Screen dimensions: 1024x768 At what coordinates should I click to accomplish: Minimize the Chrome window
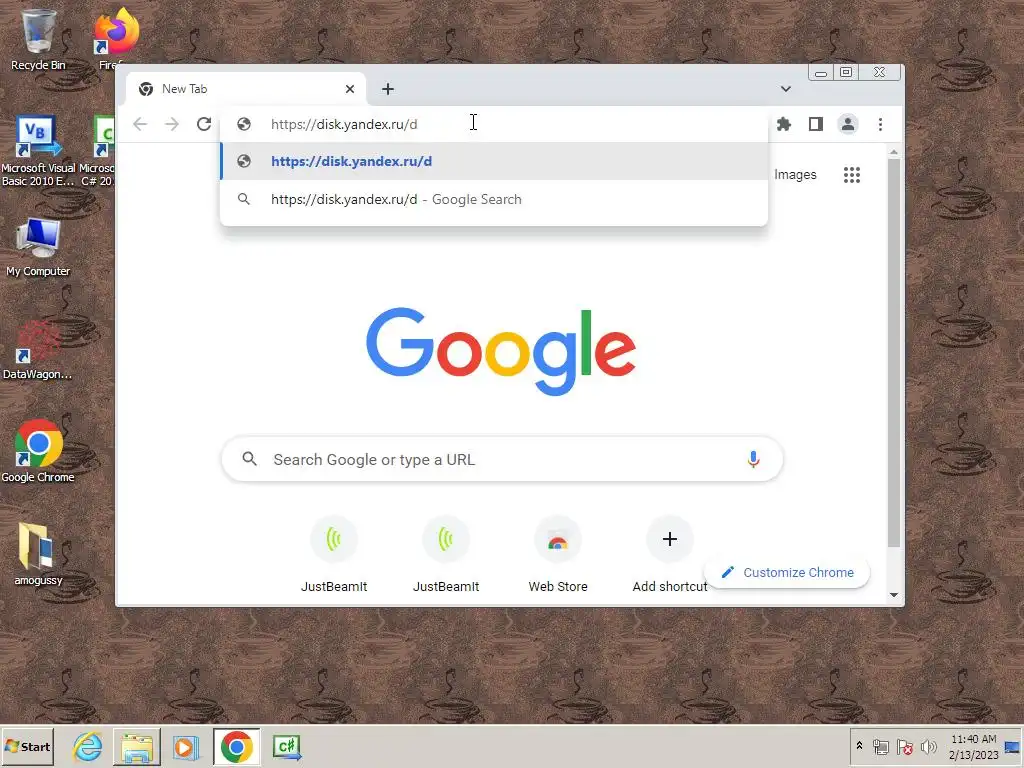click(821, 72)
